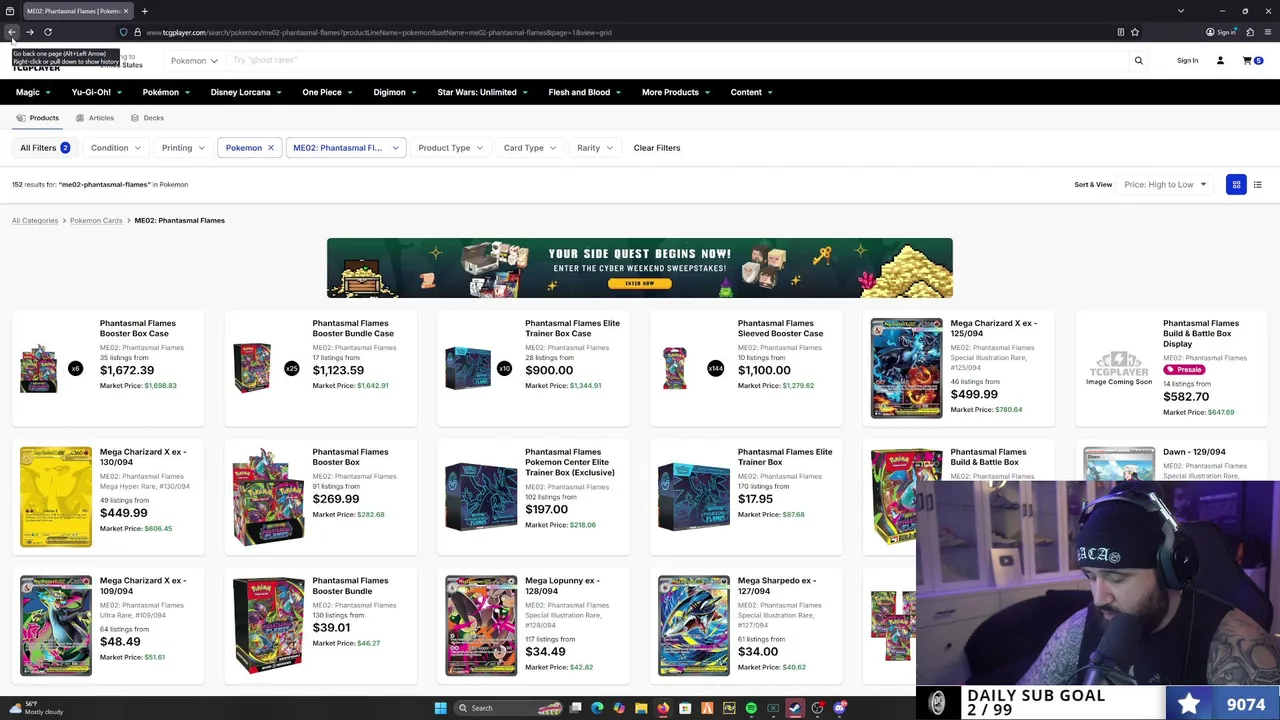The height and width of the screenshot is (720, 1280).
Task: Click the browser forward arrow
Action: coord(30,32)
